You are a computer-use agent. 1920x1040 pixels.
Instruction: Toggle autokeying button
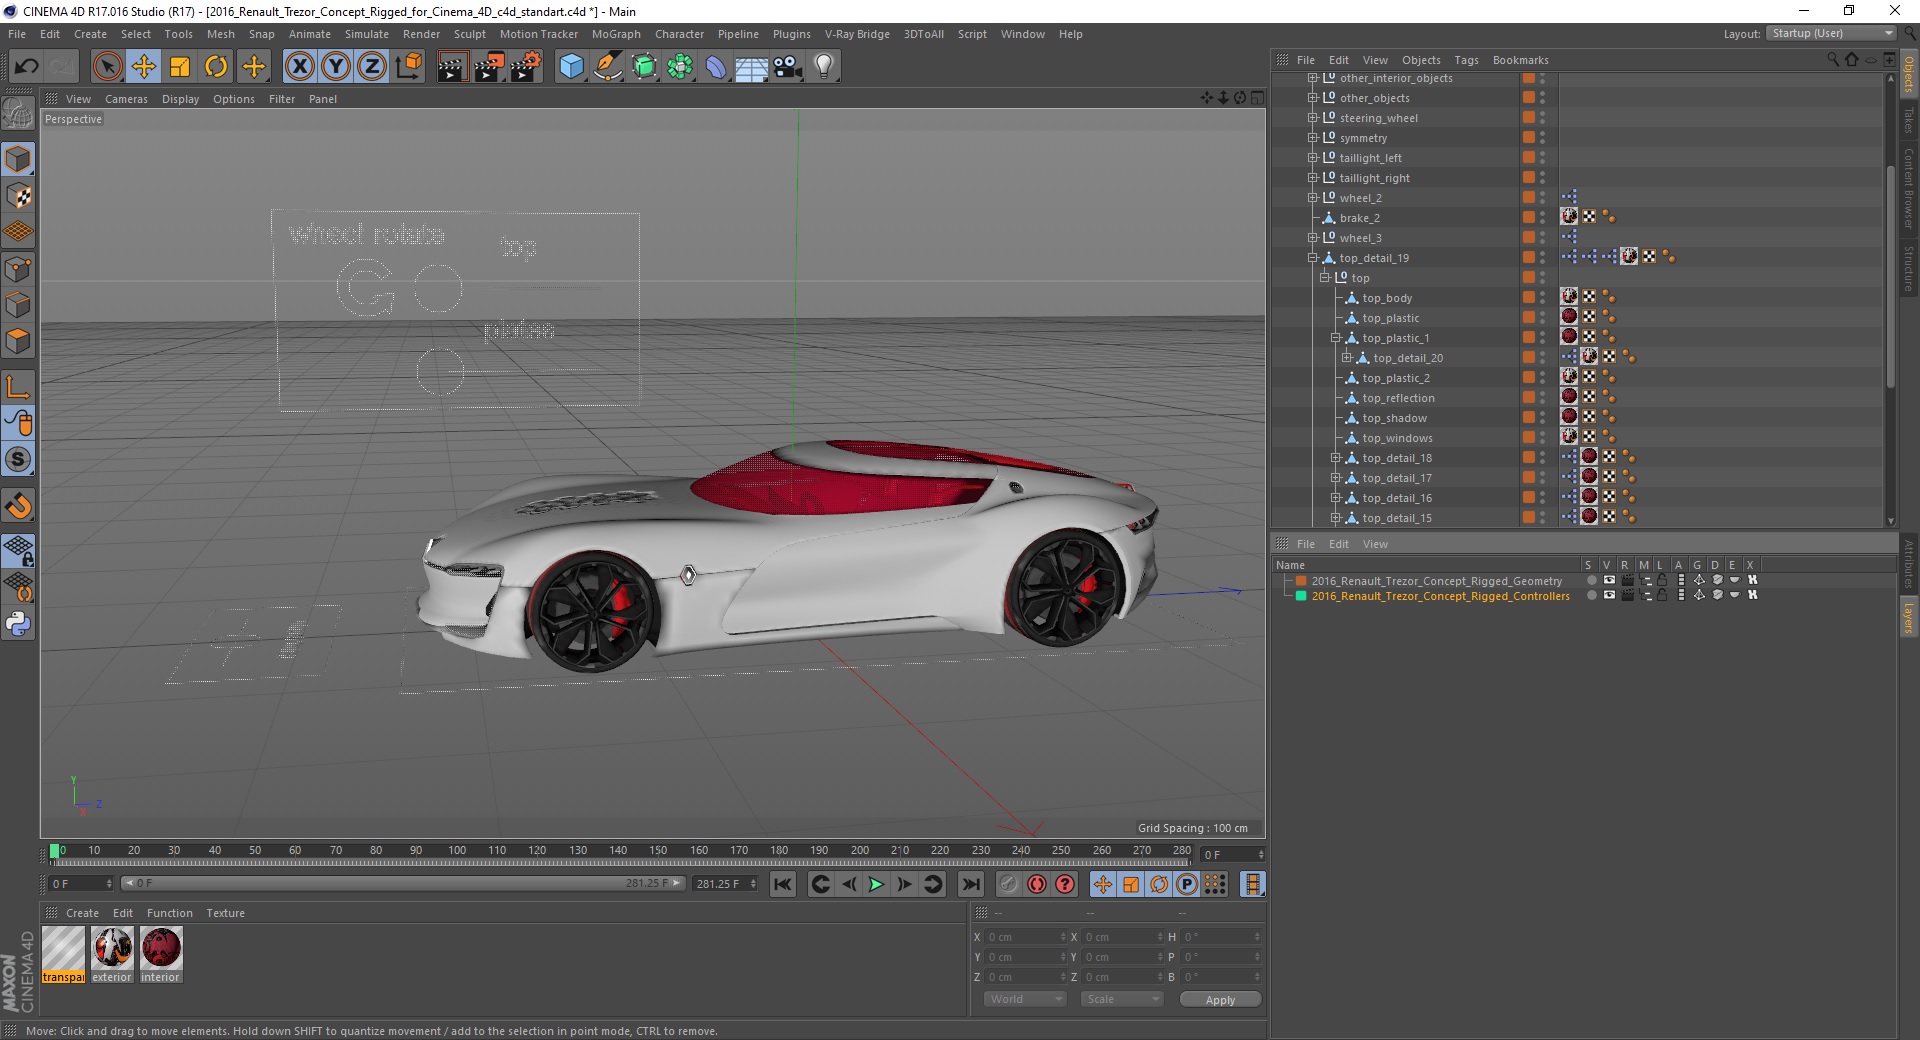tap(1037, 884)
